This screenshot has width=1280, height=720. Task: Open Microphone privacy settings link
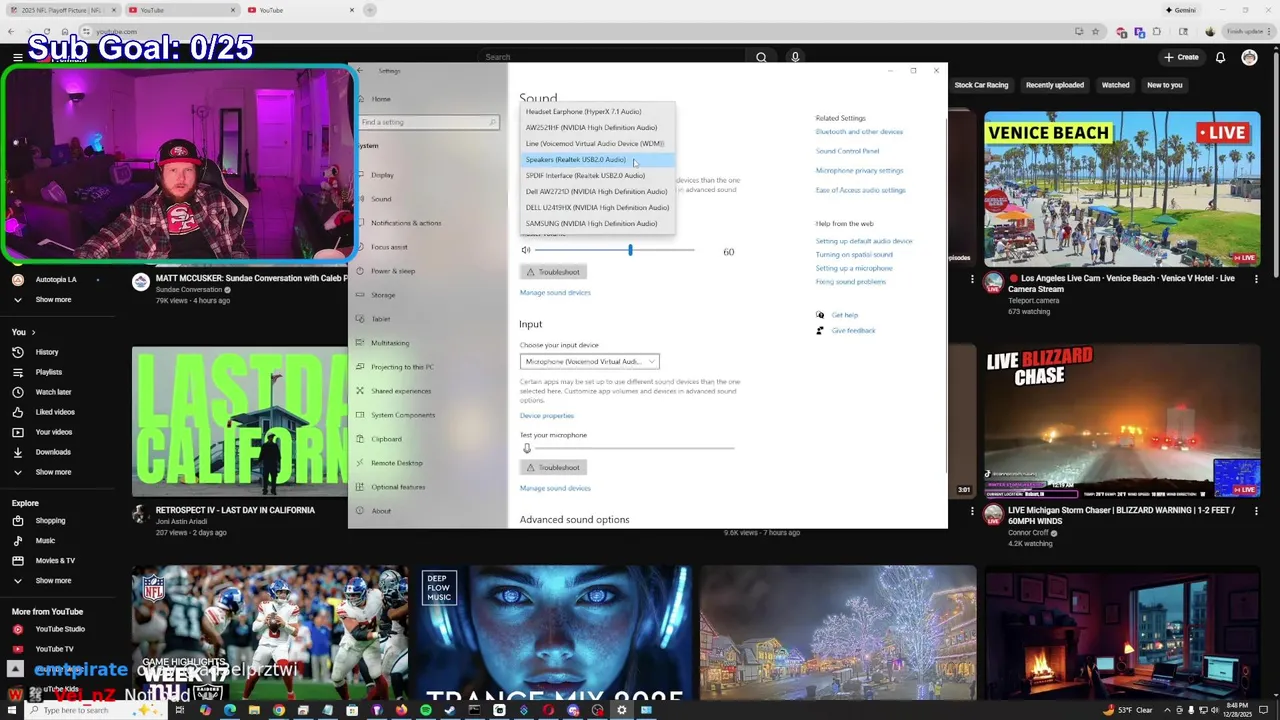pos(859,170)
